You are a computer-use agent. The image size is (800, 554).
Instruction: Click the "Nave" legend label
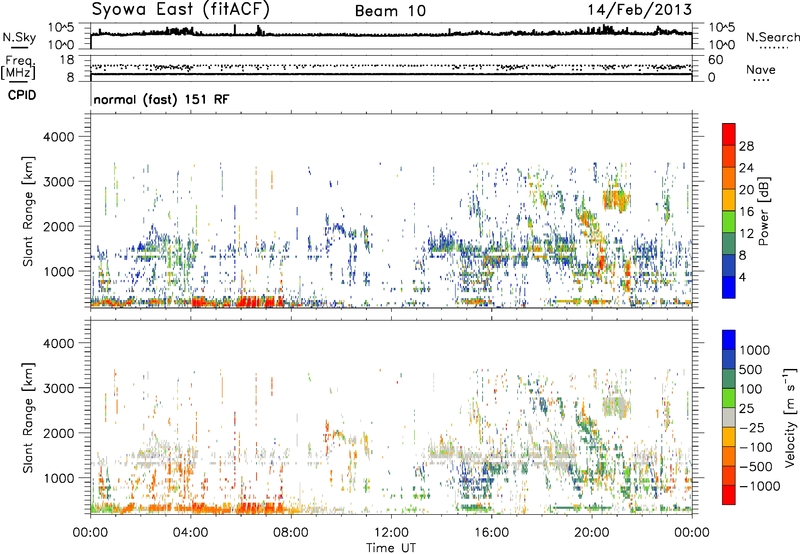click(x=761, y=70)
